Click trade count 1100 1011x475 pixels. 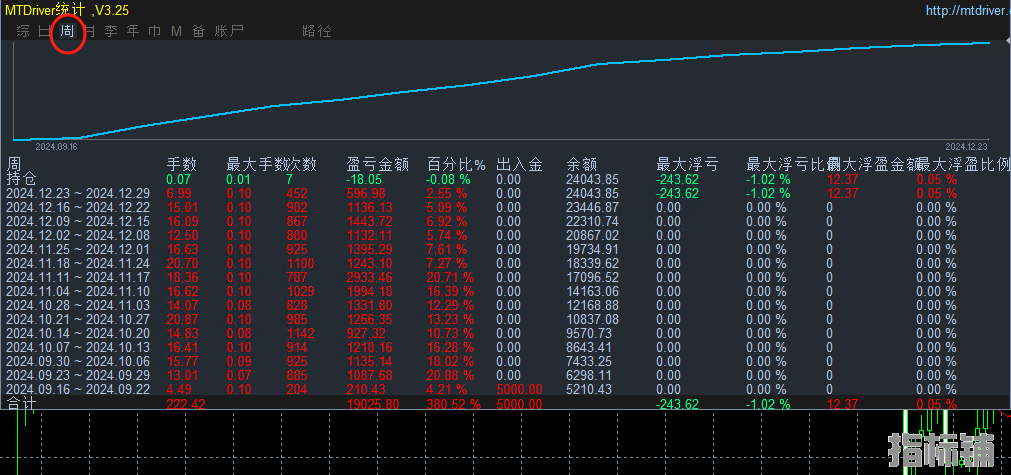click(x=300, y=263)
